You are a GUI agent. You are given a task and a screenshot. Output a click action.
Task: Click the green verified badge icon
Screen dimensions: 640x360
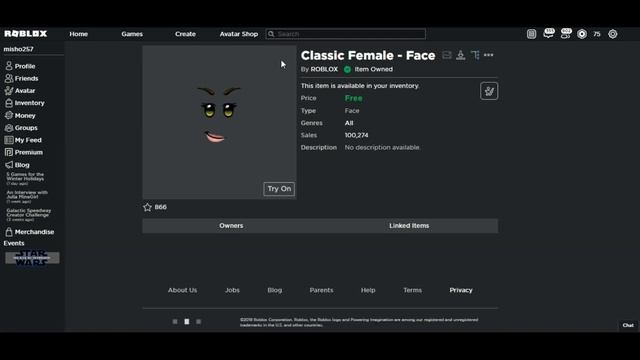point(347,69)
